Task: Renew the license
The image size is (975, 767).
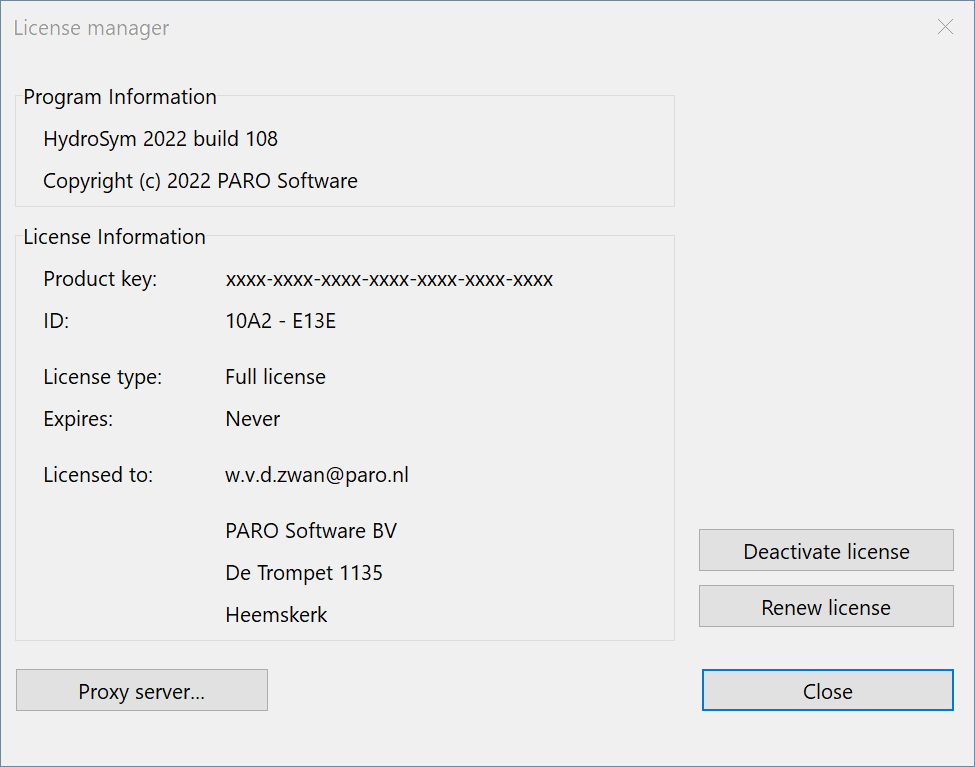Action: coord(826,606)
